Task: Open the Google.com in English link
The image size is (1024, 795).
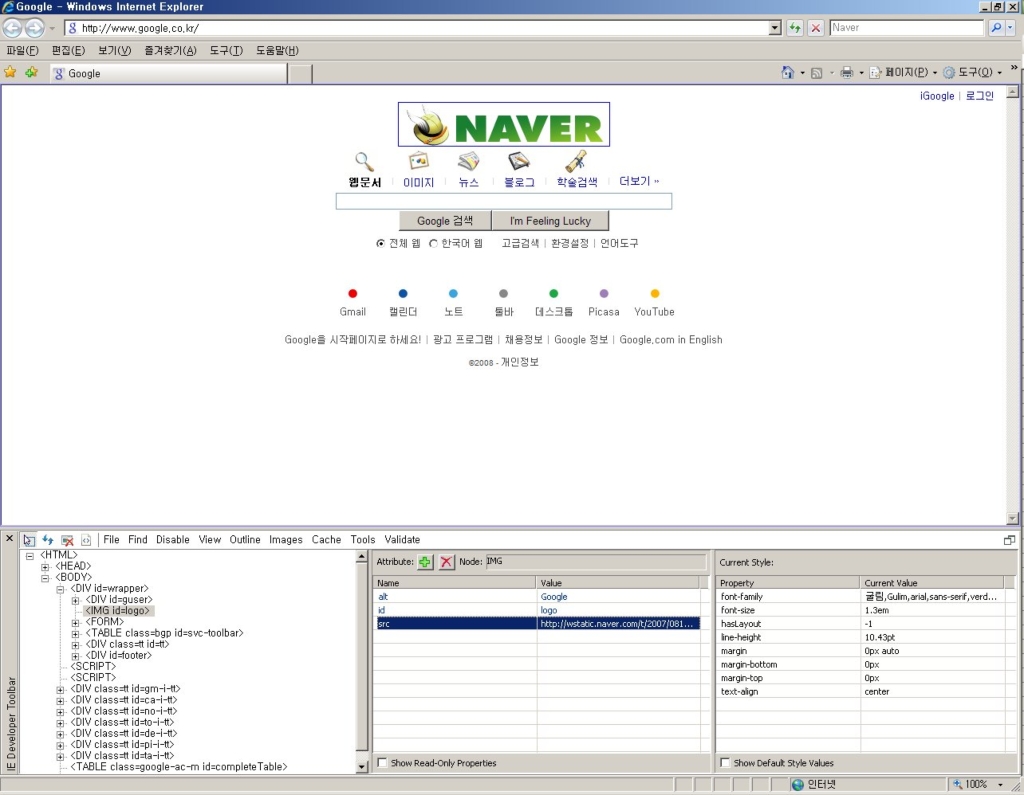Action: click(x=671, y=340)
